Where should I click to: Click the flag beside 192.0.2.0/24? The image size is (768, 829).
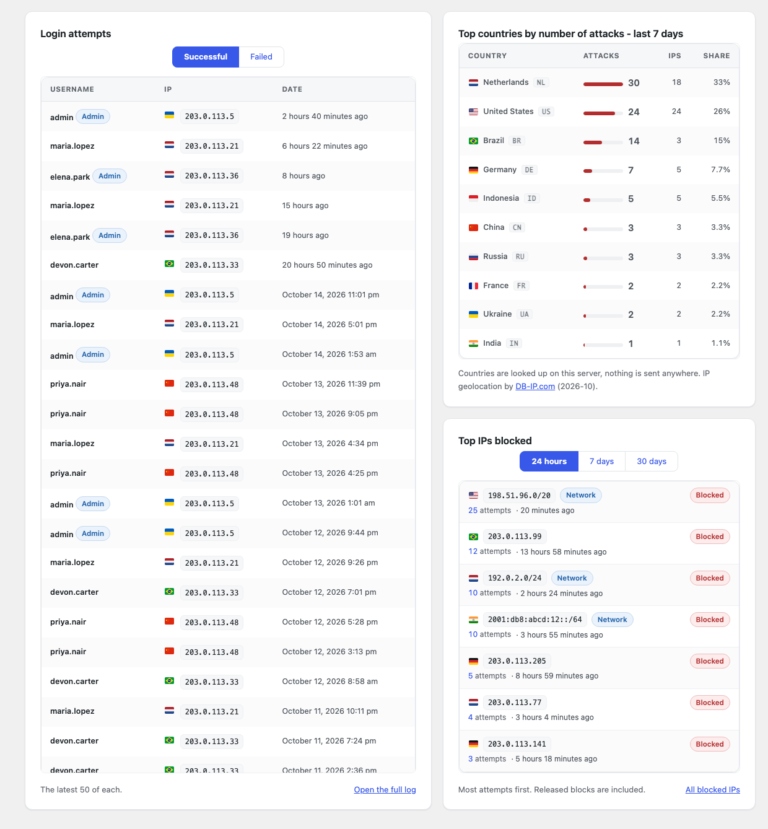[474, 578]
